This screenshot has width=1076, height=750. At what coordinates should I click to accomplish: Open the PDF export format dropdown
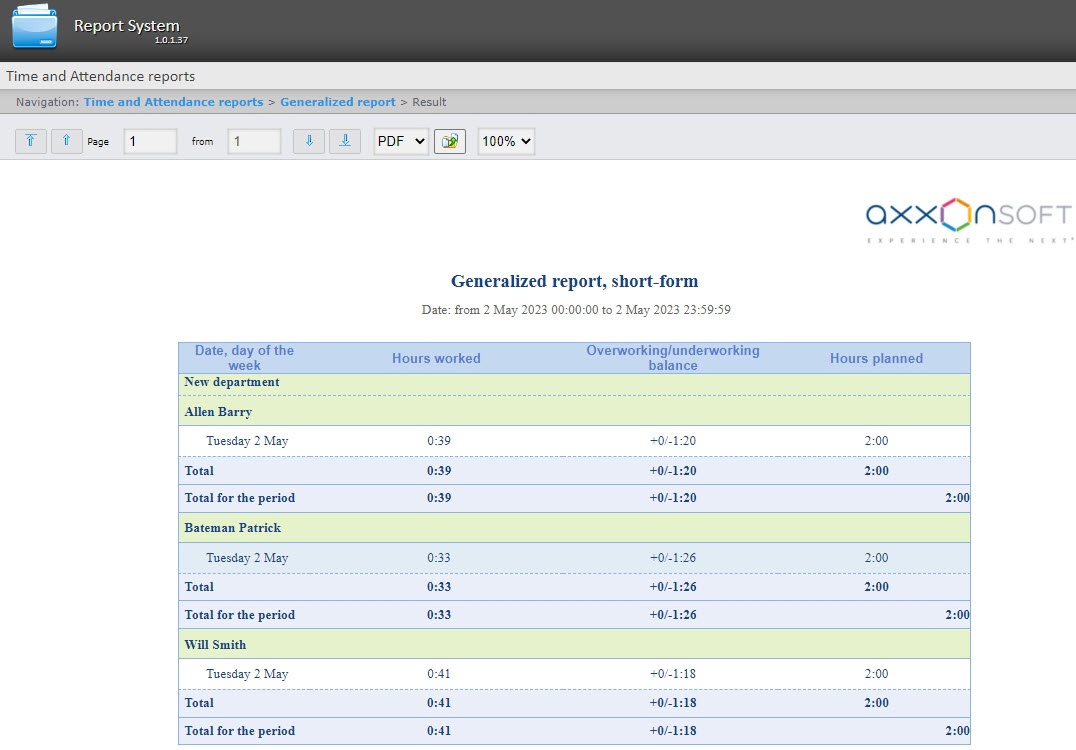point(401,142)
